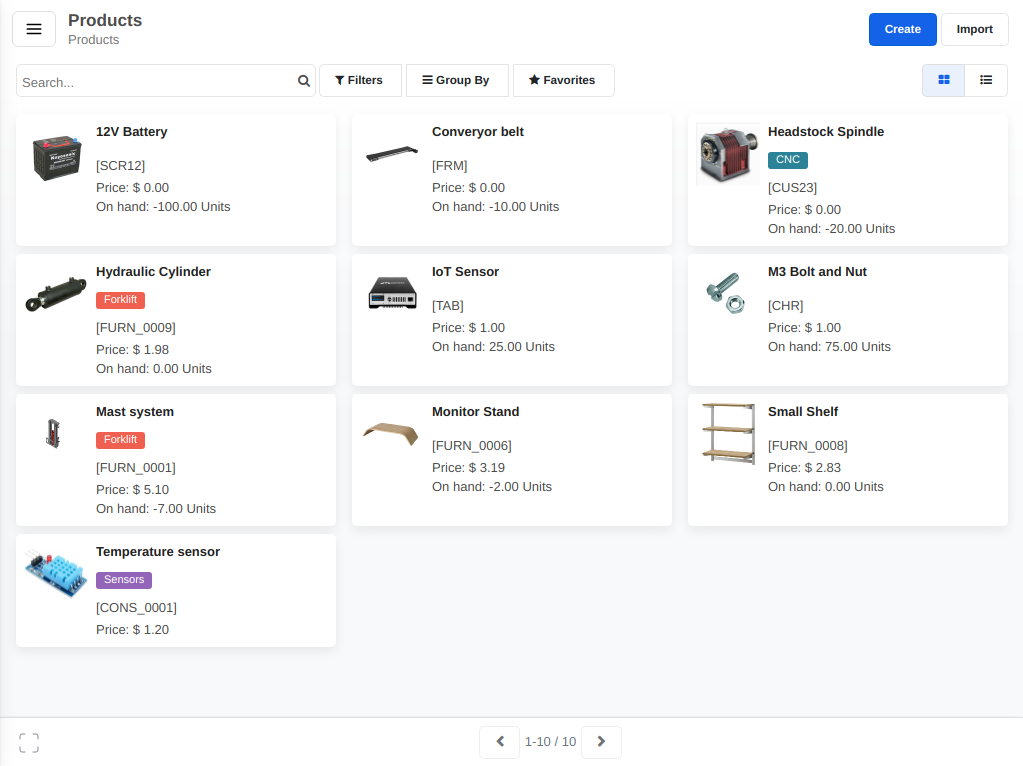Click the Create button
Image resolution: width=1023 pixels, height=766 pixels.
902,29
